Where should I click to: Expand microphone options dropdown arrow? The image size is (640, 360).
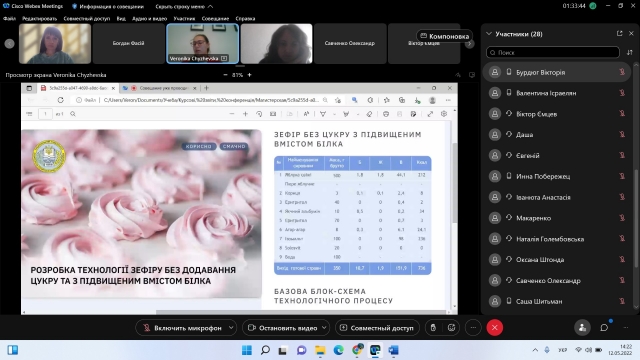click(231, 328)
